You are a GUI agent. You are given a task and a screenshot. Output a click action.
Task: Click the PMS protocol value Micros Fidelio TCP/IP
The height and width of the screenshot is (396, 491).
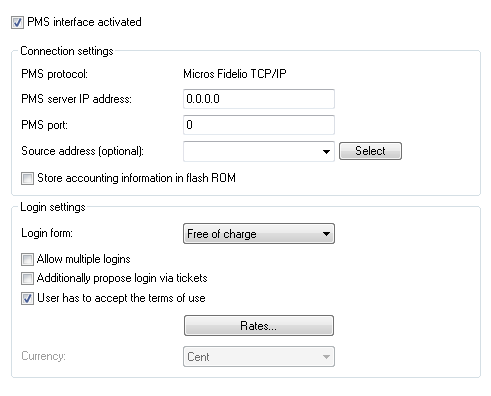235,74
